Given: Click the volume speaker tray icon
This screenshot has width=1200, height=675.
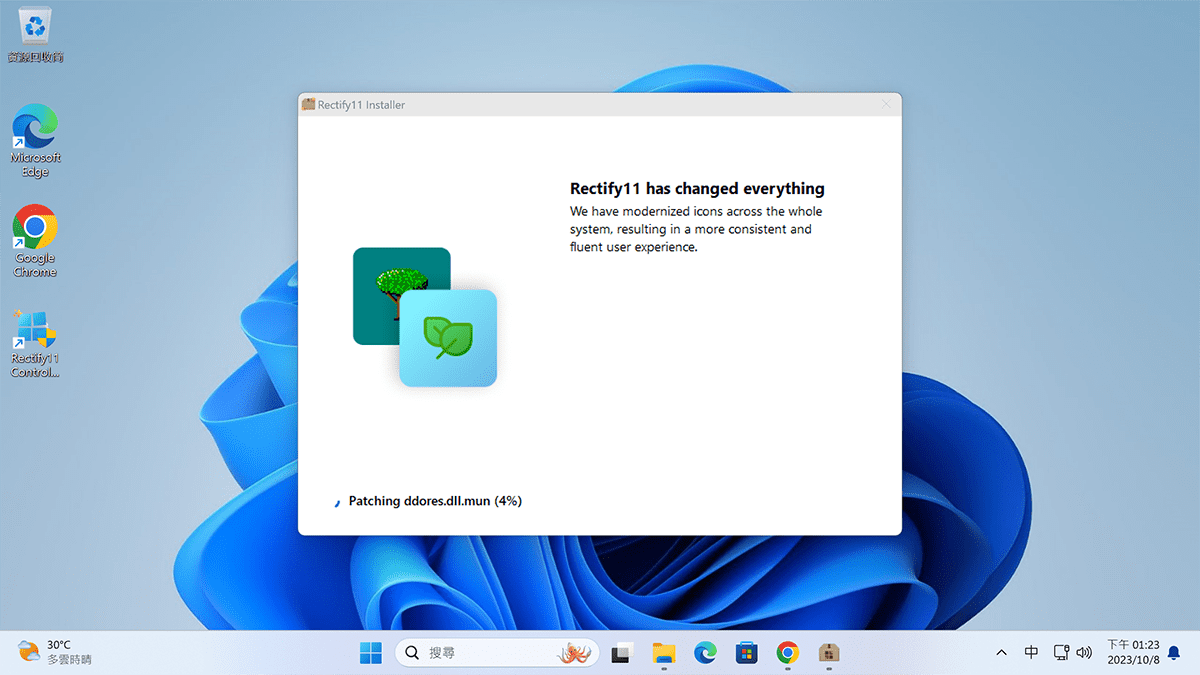Looking at the screenshot, I should (x=1084, y=653).
